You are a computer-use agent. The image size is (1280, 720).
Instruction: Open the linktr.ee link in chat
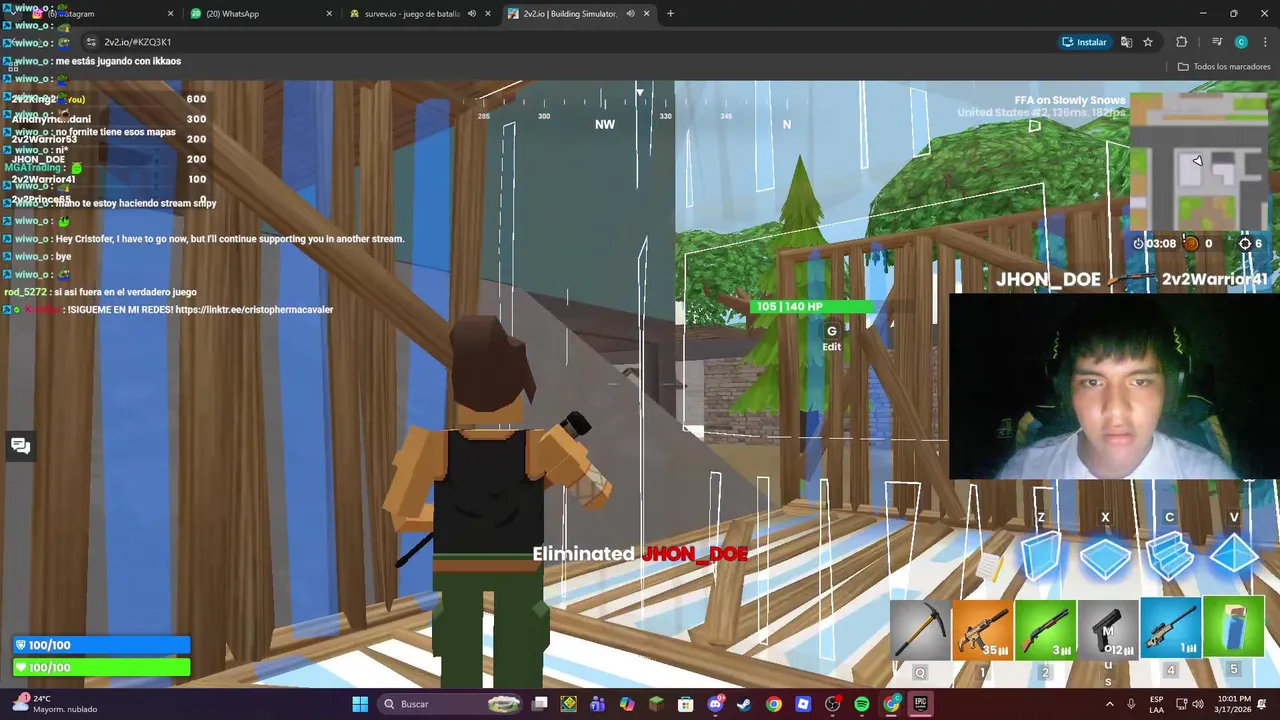point(254,310)
